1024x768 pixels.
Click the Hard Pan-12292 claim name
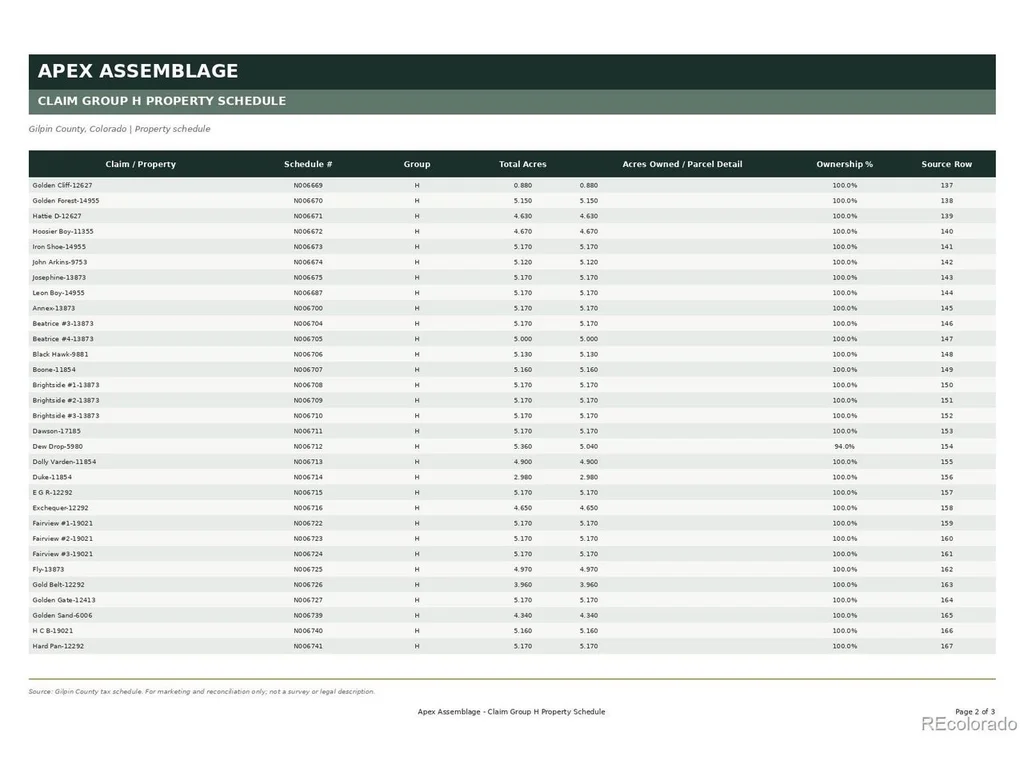[58, 647]
